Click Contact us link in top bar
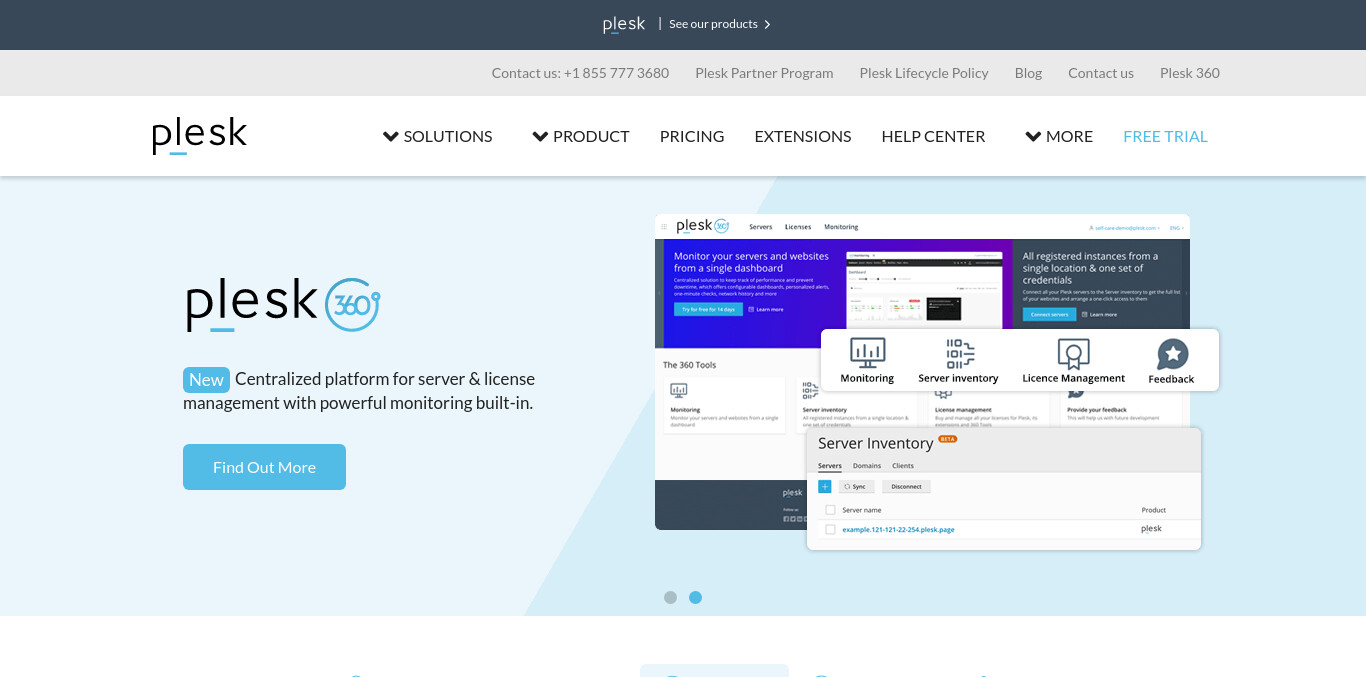 tap(1101, 73)
